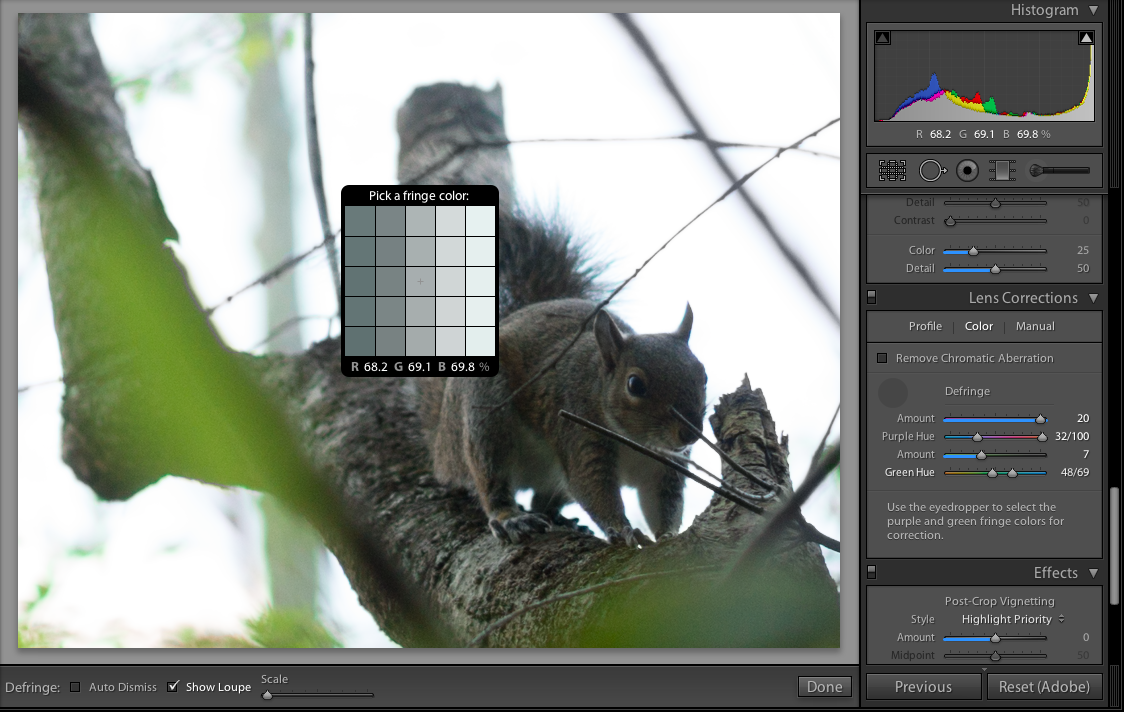Select the Graduated Filter tool
Screen dimensions: 1124x712
[1001, 171]
